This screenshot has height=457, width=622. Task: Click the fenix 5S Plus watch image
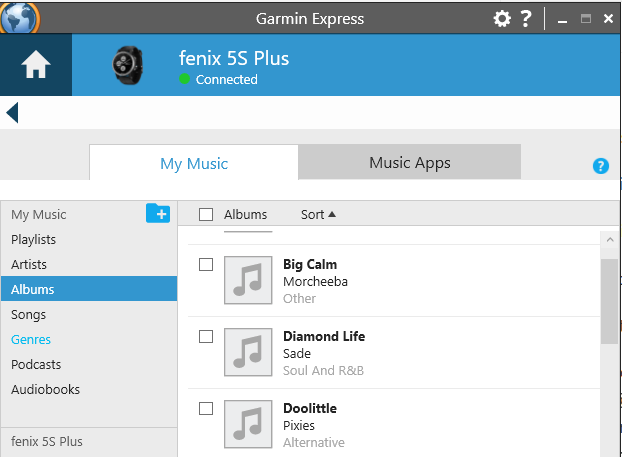pyautogui.click(x=128, y=67)
